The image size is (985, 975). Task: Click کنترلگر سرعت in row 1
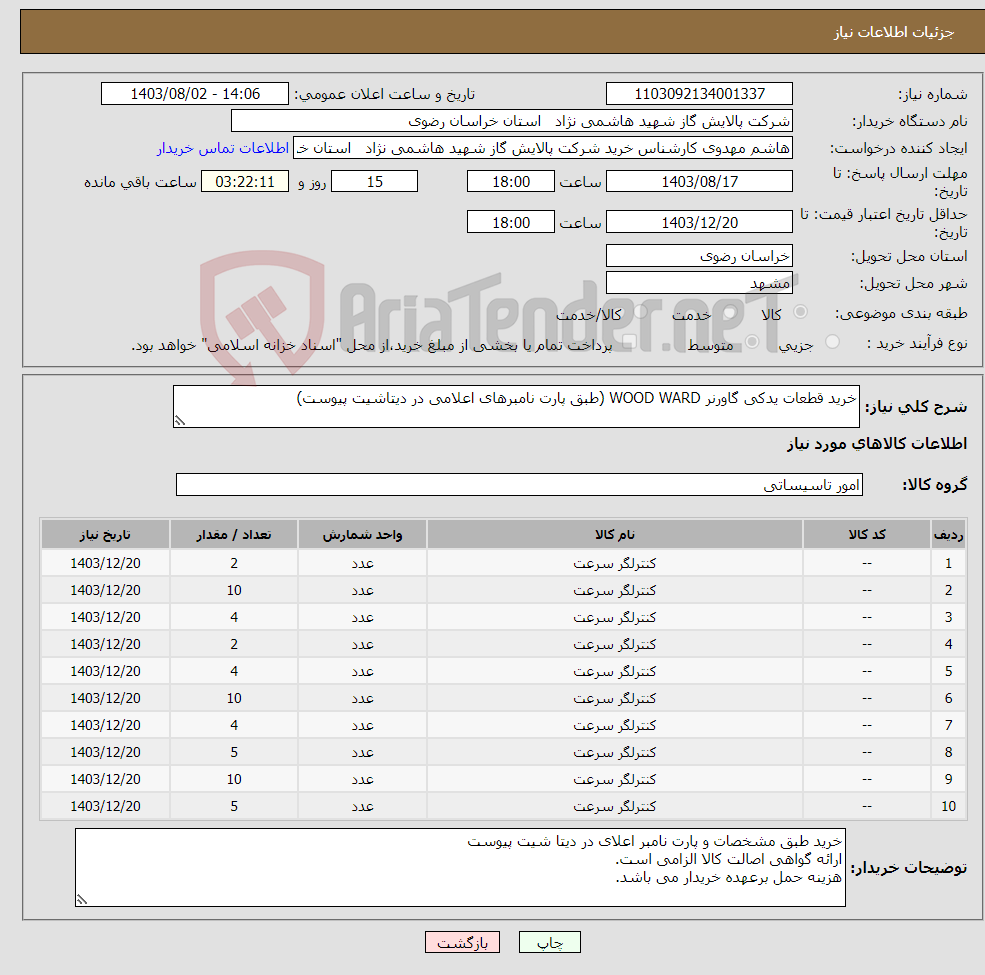click(614, 563)
